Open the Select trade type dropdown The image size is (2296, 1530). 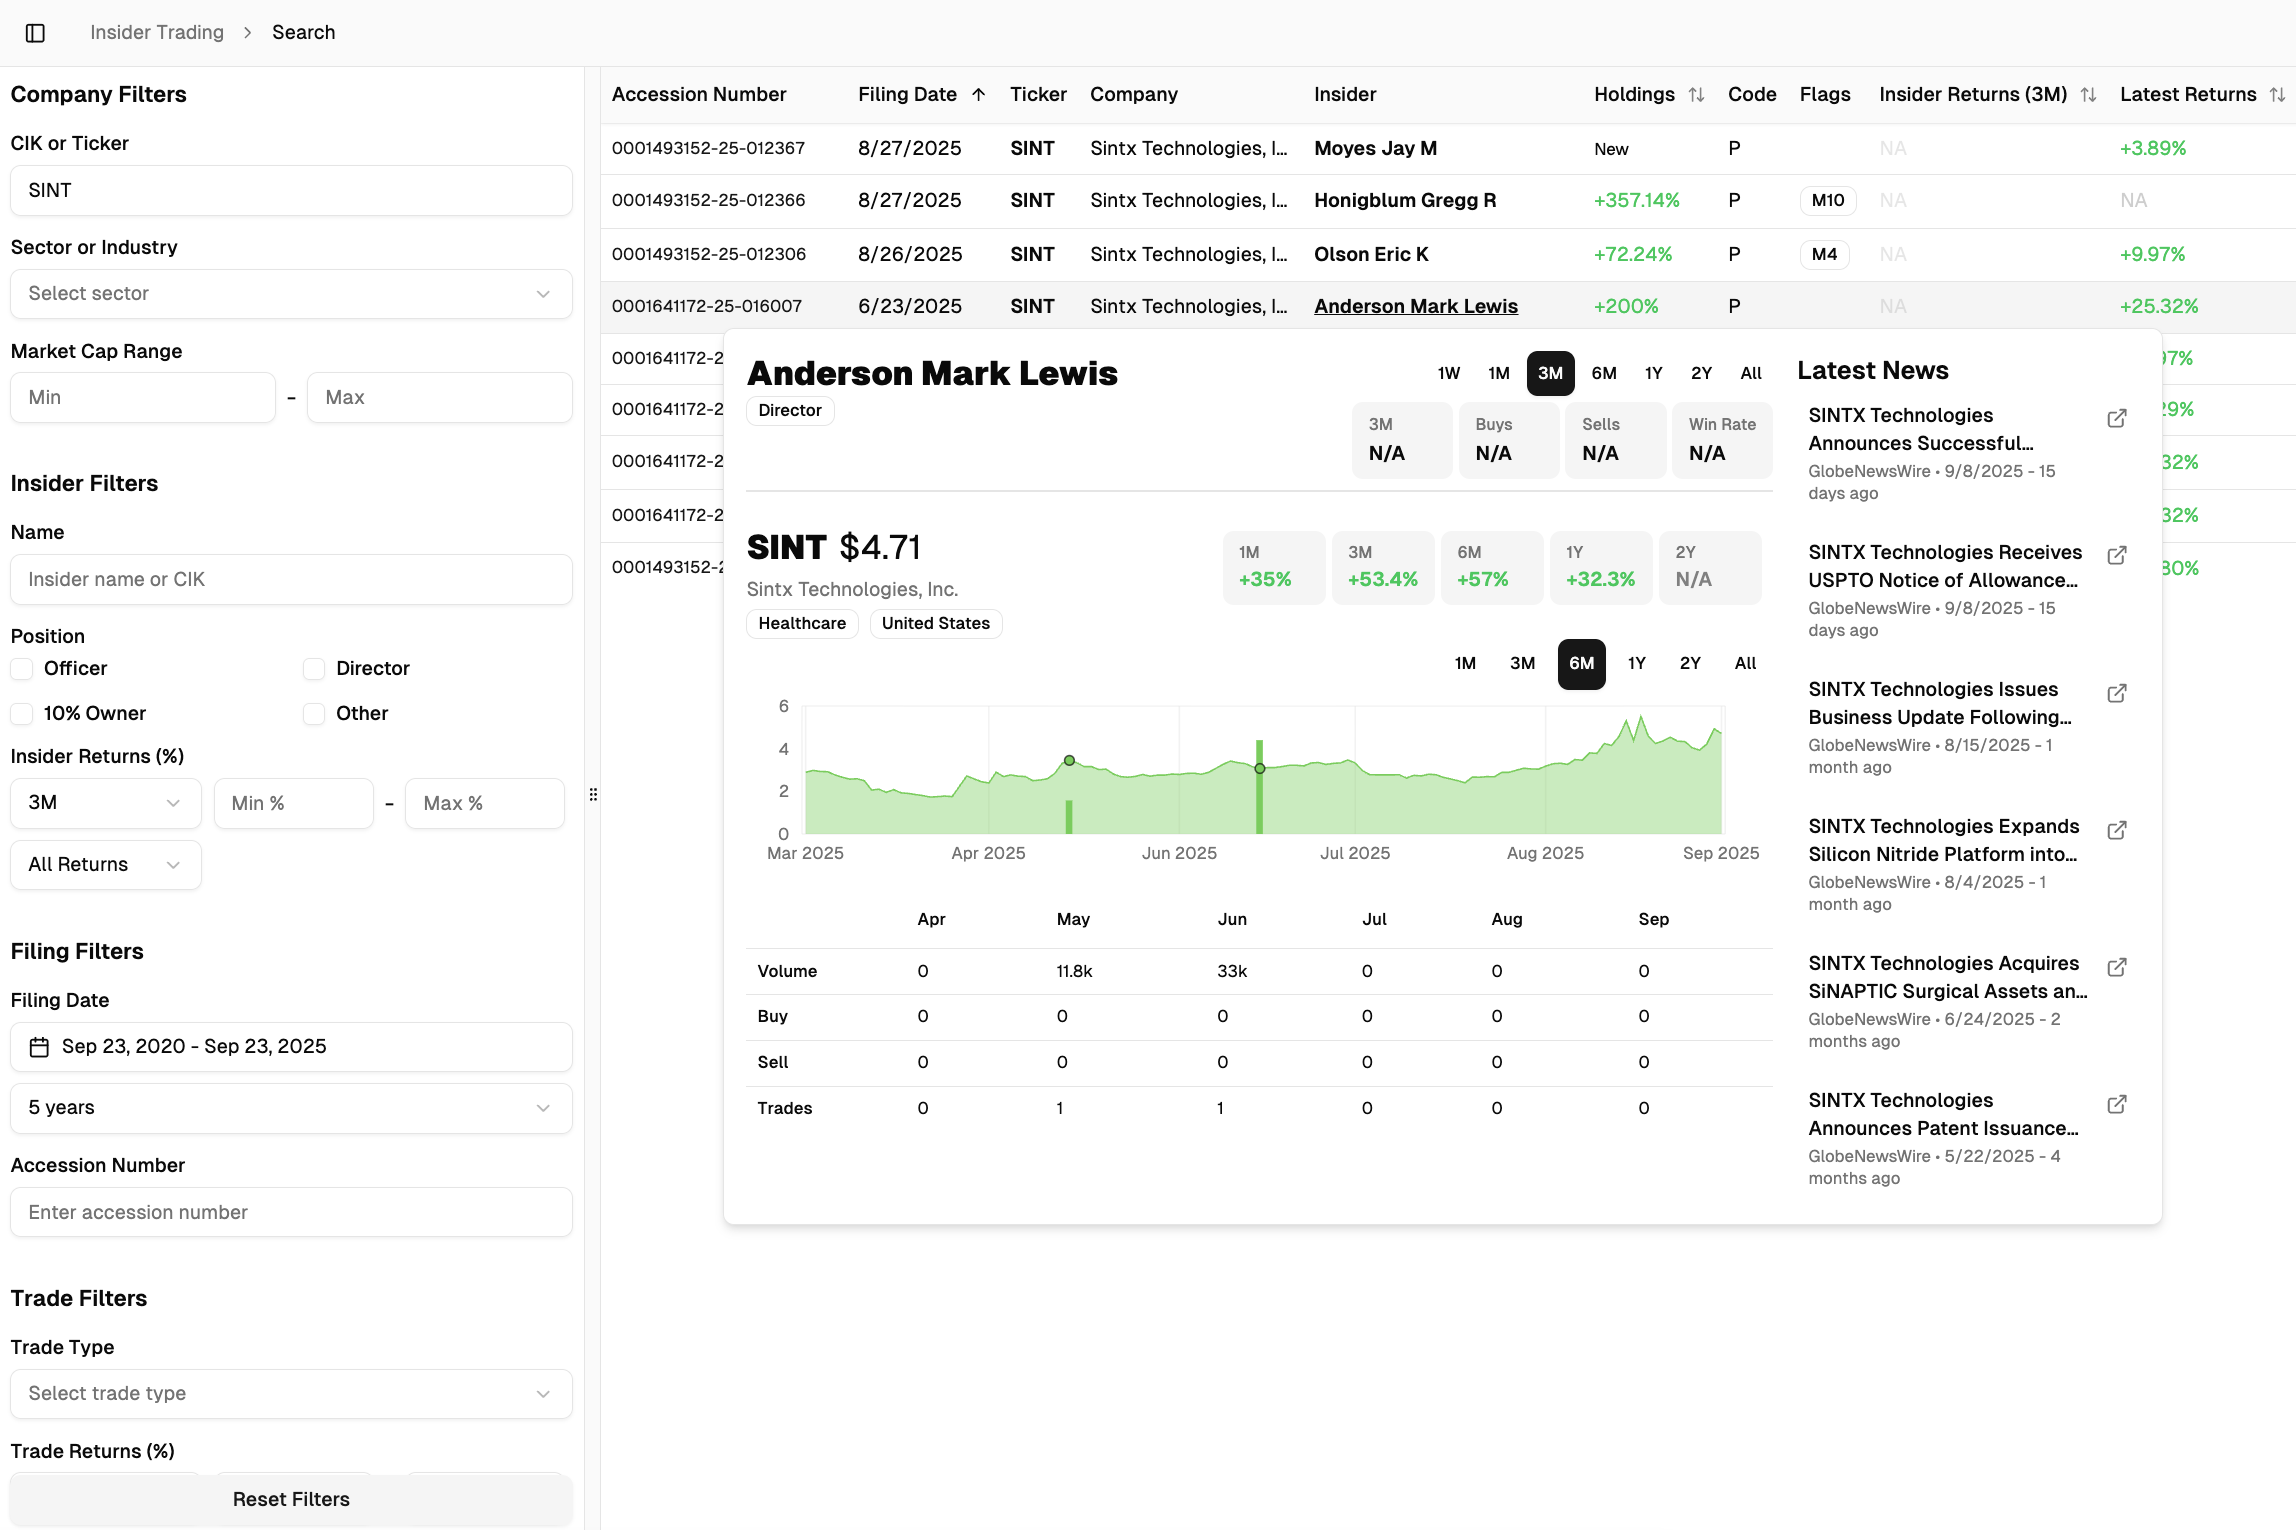[291, 1394]
